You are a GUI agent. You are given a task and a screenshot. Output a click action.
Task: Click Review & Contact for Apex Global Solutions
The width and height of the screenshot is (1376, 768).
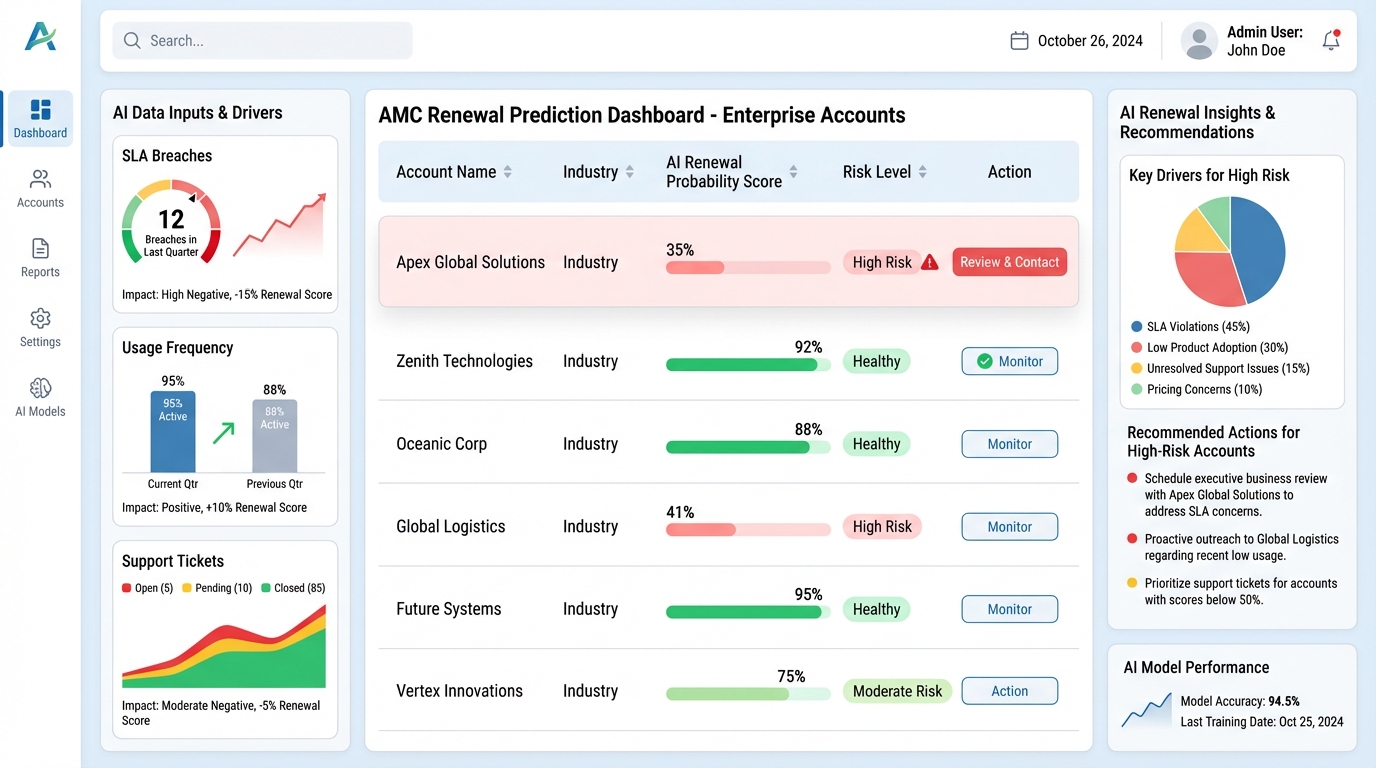1009,261
